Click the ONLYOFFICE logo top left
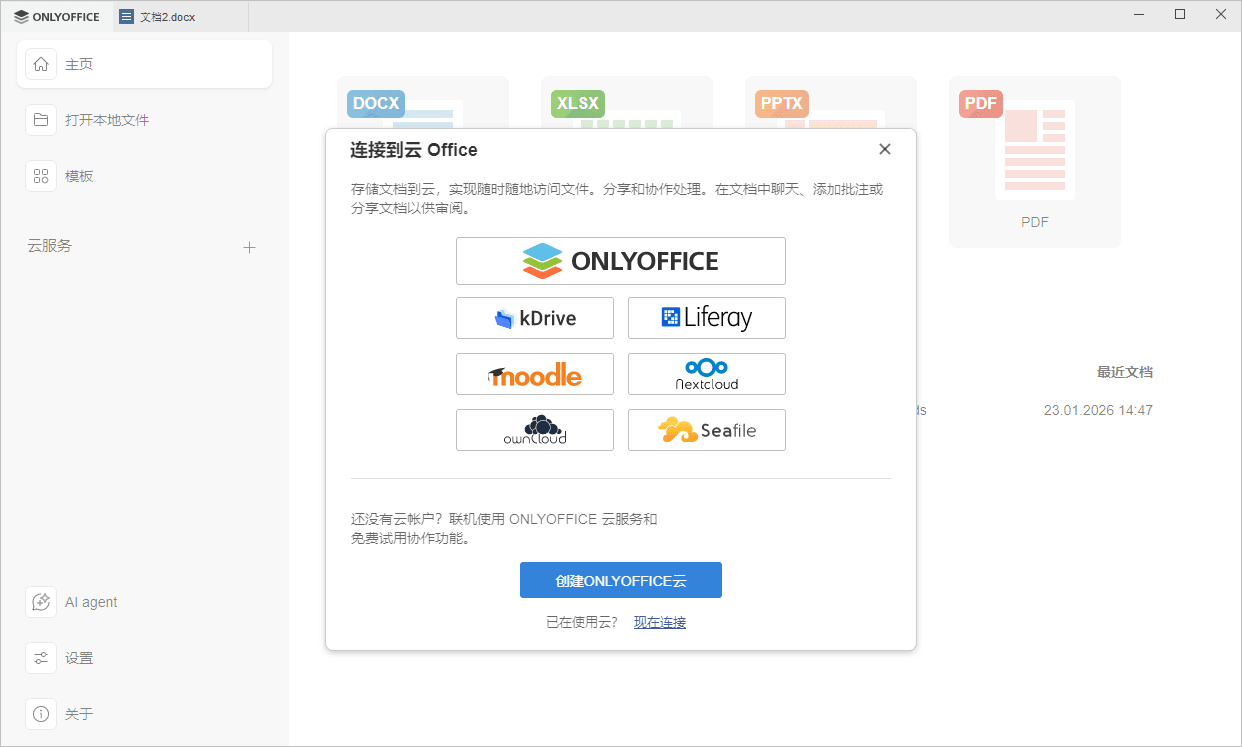Image resolution: width=1242 pixels, height=747 pixels. click(57, 15)
